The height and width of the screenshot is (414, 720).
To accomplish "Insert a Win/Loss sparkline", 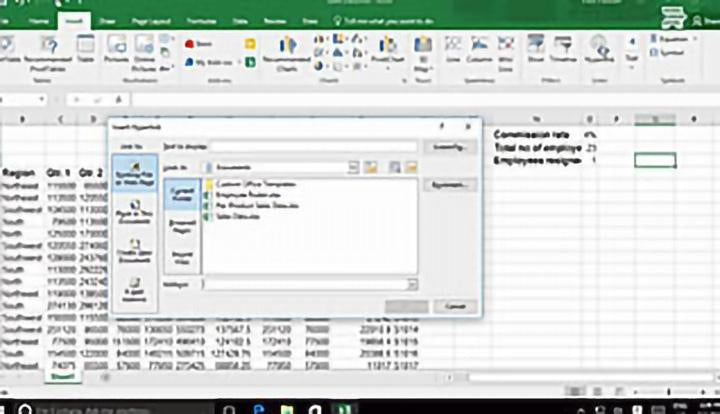I will [506, 53].
